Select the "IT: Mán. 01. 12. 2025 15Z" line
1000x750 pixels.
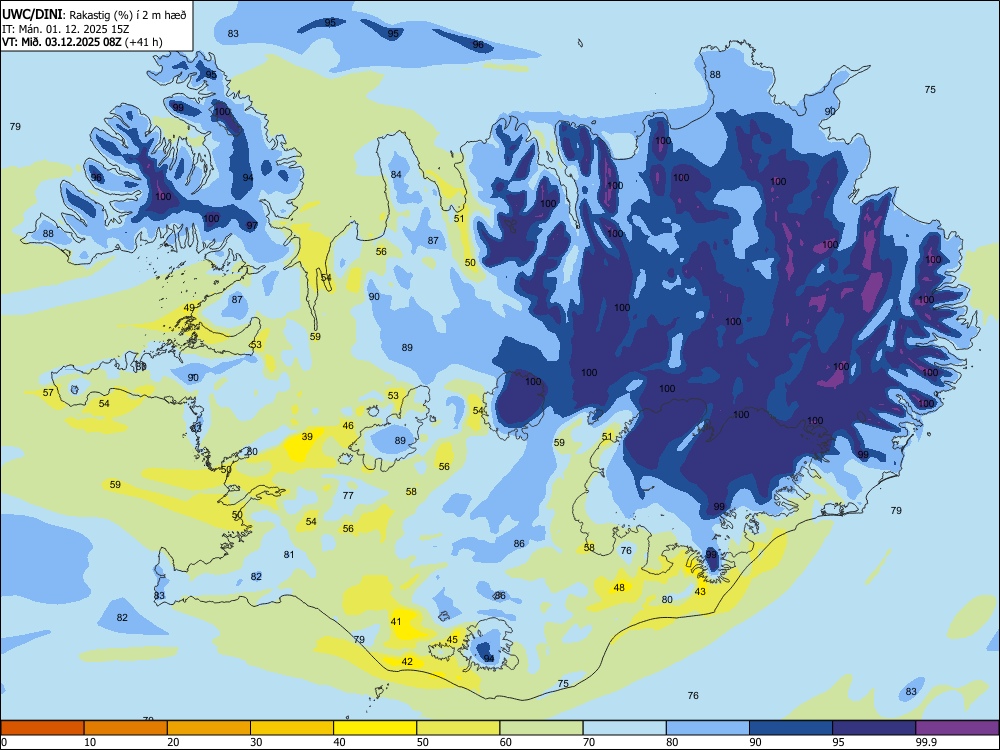(66, 29)
